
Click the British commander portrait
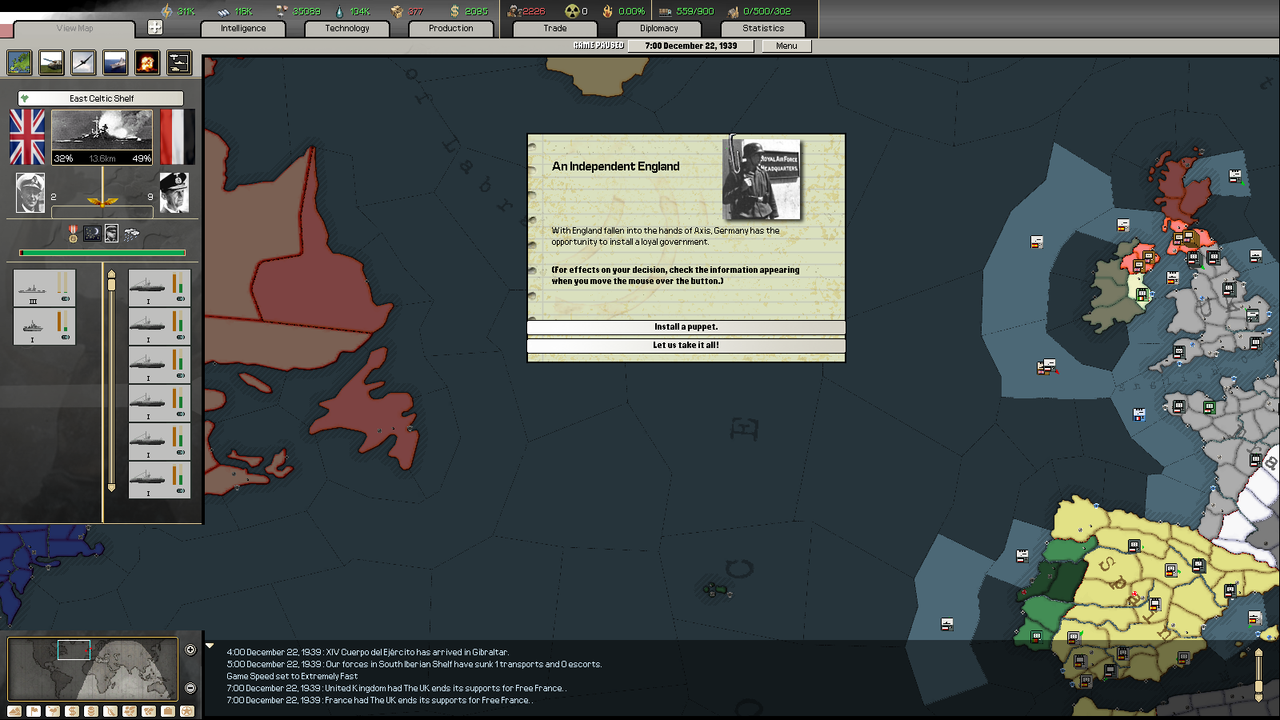(30, 193)
